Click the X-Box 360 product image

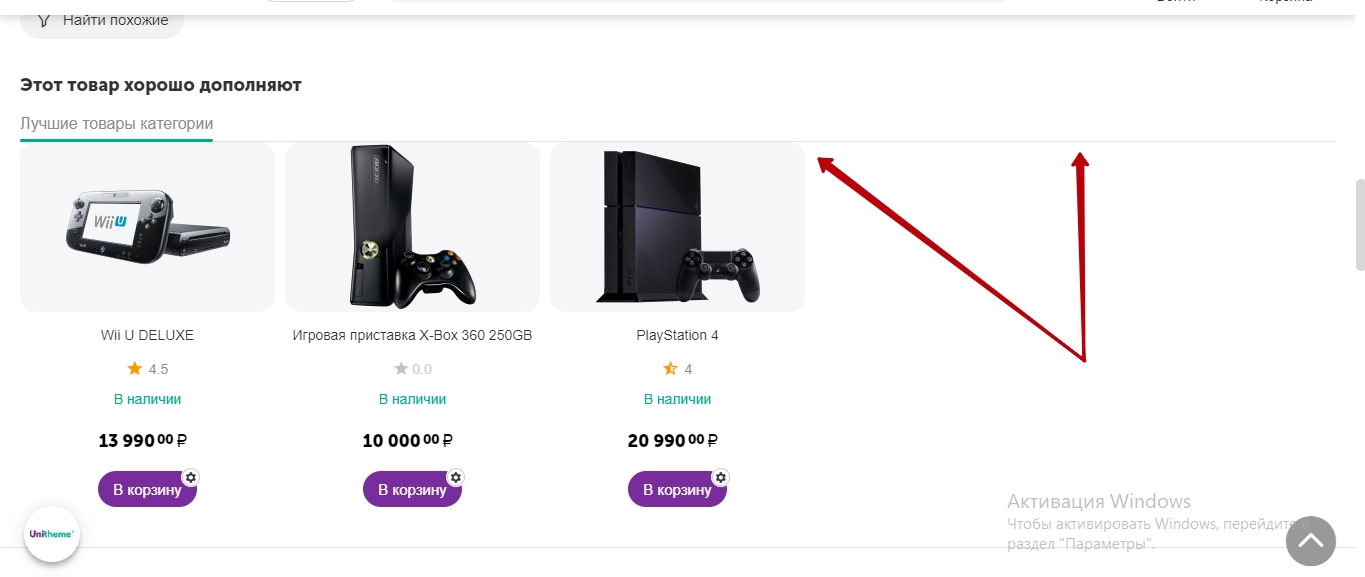pos(412,227)
